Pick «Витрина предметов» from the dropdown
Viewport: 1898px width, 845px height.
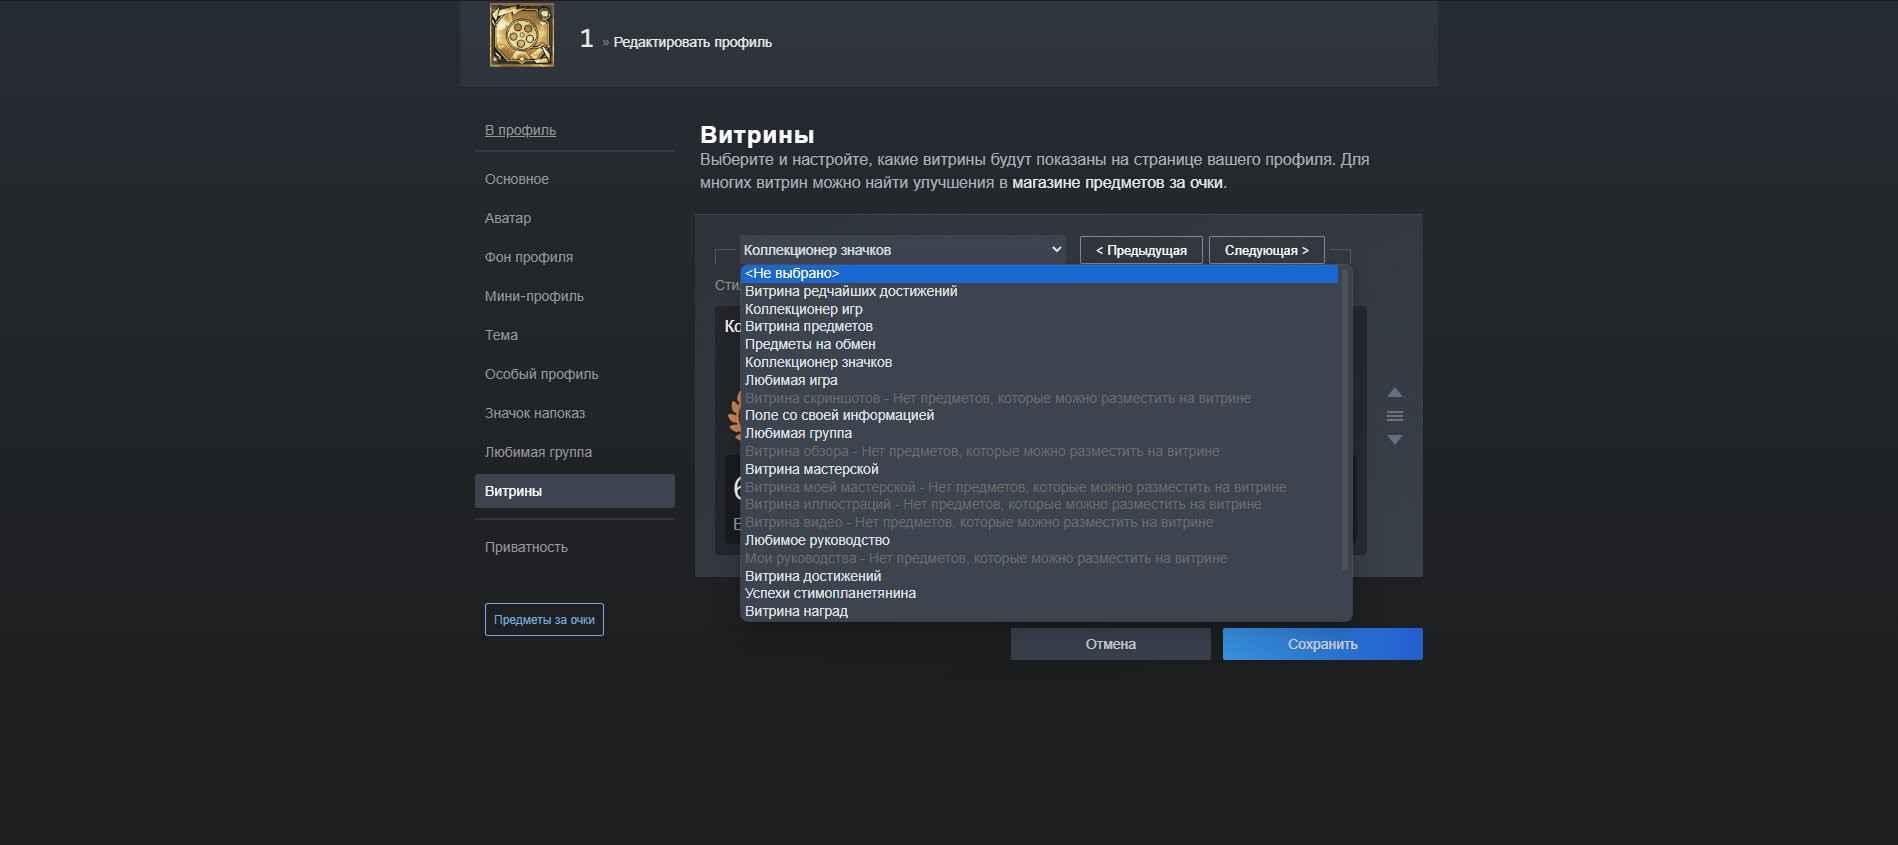[1039, 326]
